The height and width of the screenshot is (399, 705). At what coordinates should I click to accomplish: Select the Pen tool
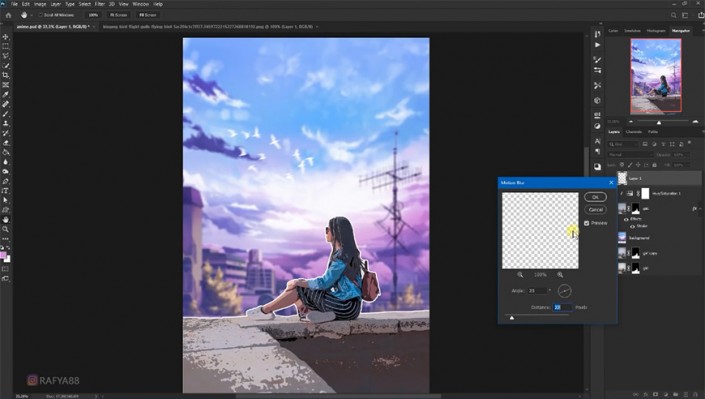pos(5,181)
